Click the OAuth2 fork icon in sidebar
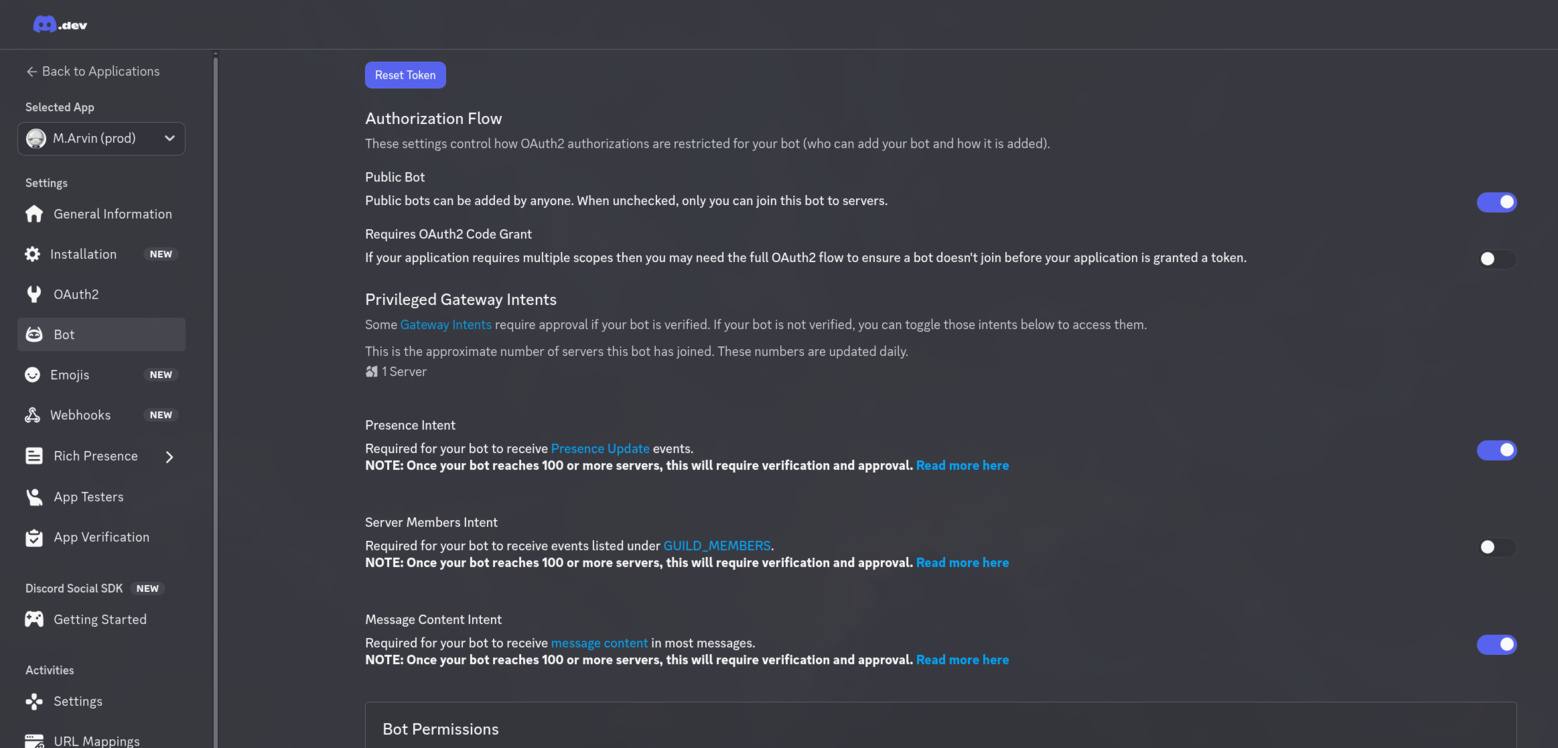 point(33,294)
